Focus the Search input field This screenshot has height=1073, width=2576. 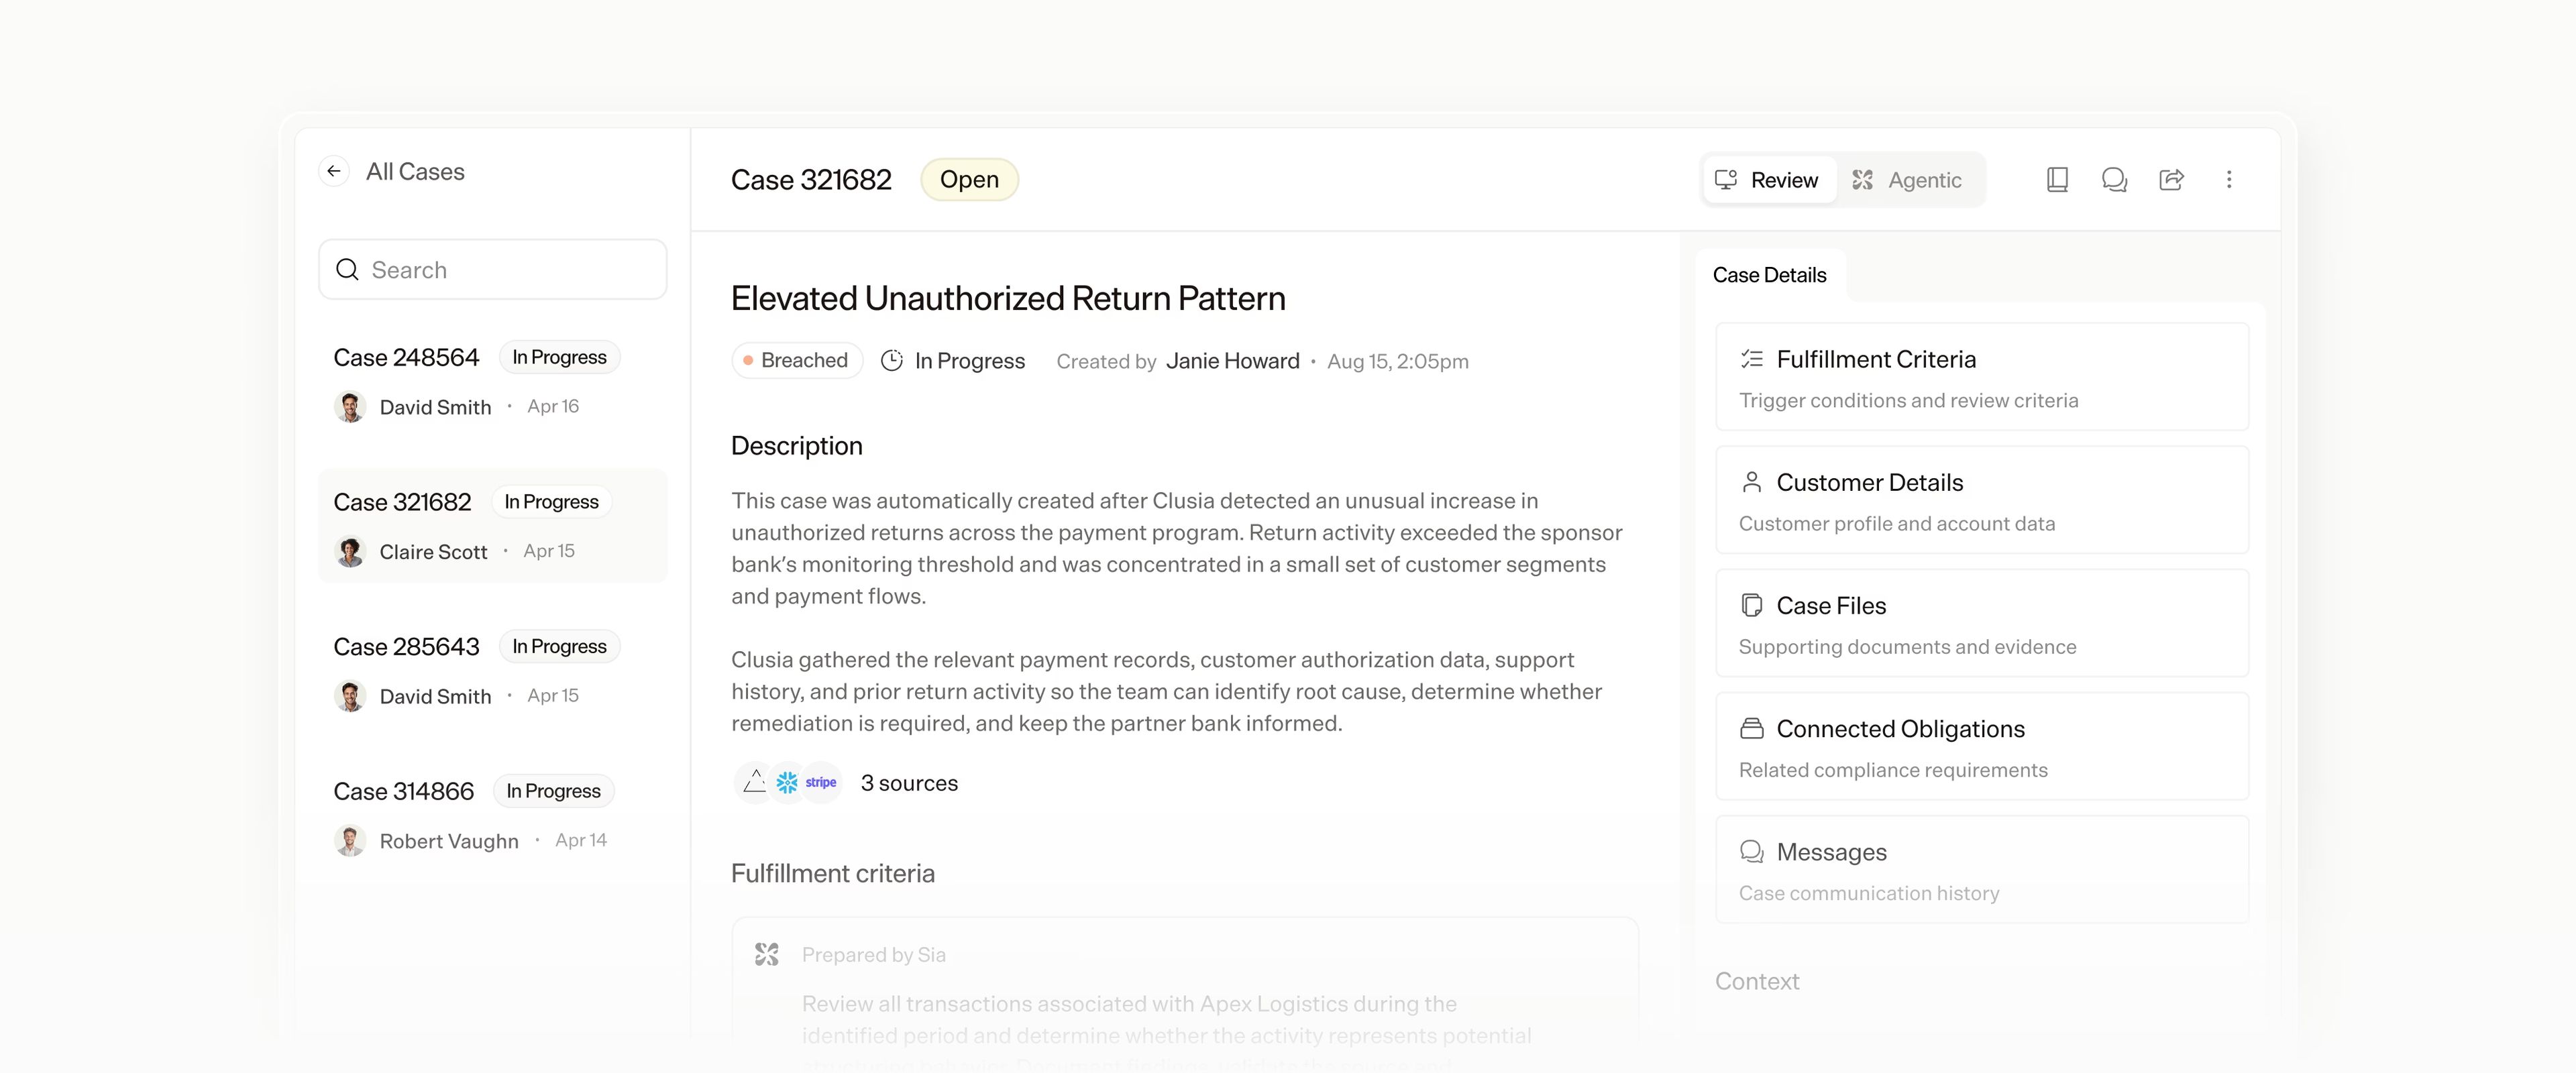492,269
